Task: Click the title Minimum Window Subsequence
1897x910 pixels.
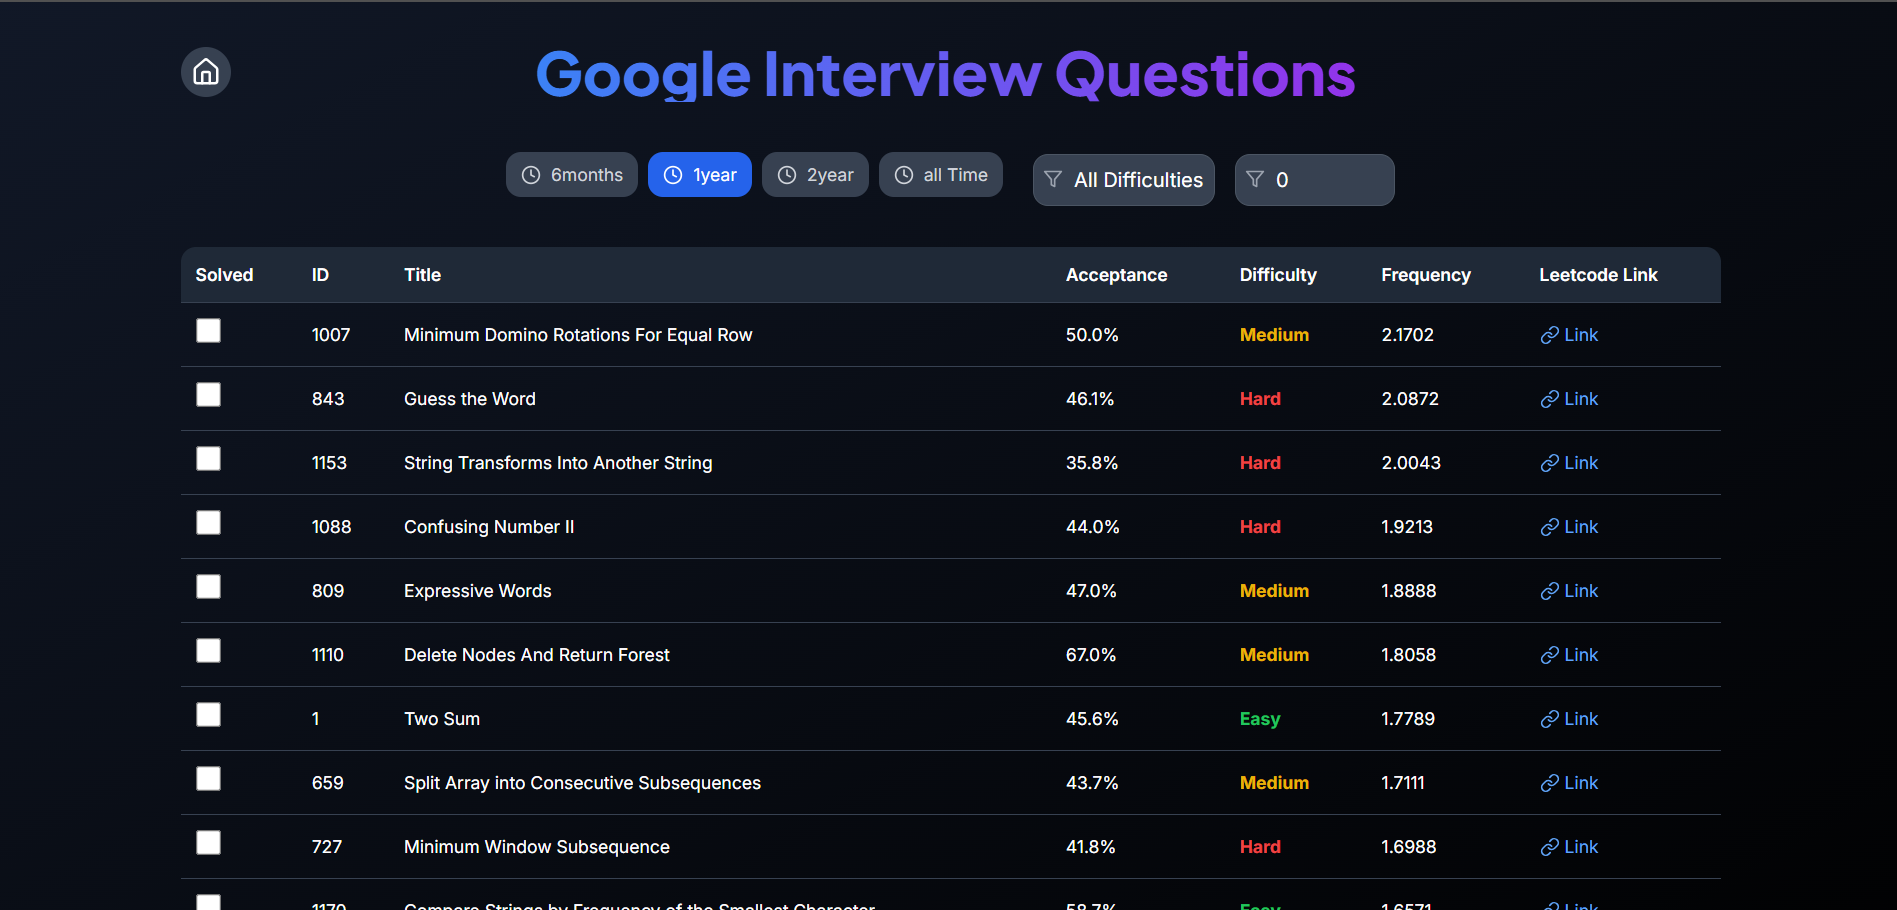Action: click(x=537, y=847)
